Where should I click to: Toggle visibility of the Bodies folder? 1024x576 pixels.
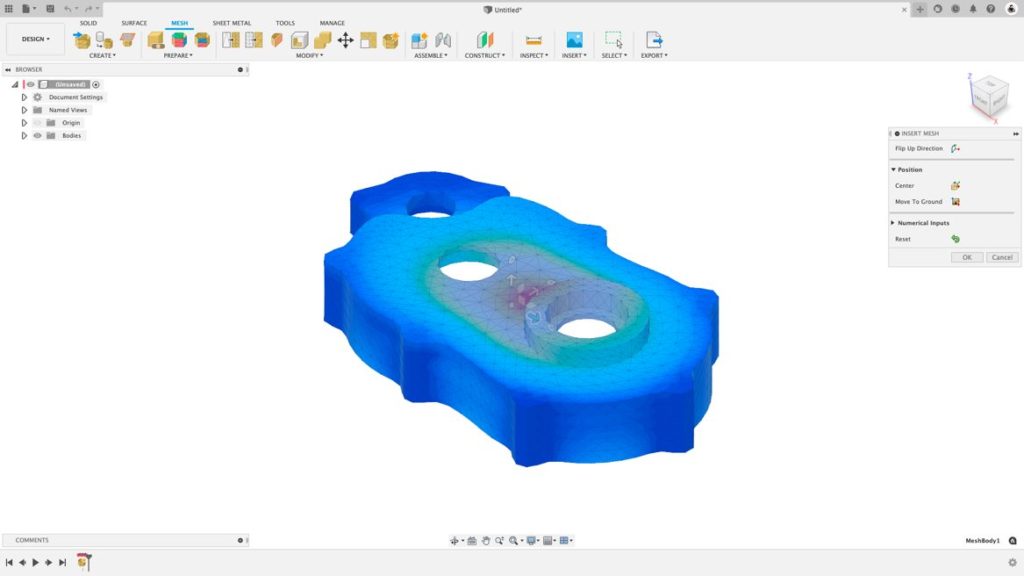click(37, 135)
